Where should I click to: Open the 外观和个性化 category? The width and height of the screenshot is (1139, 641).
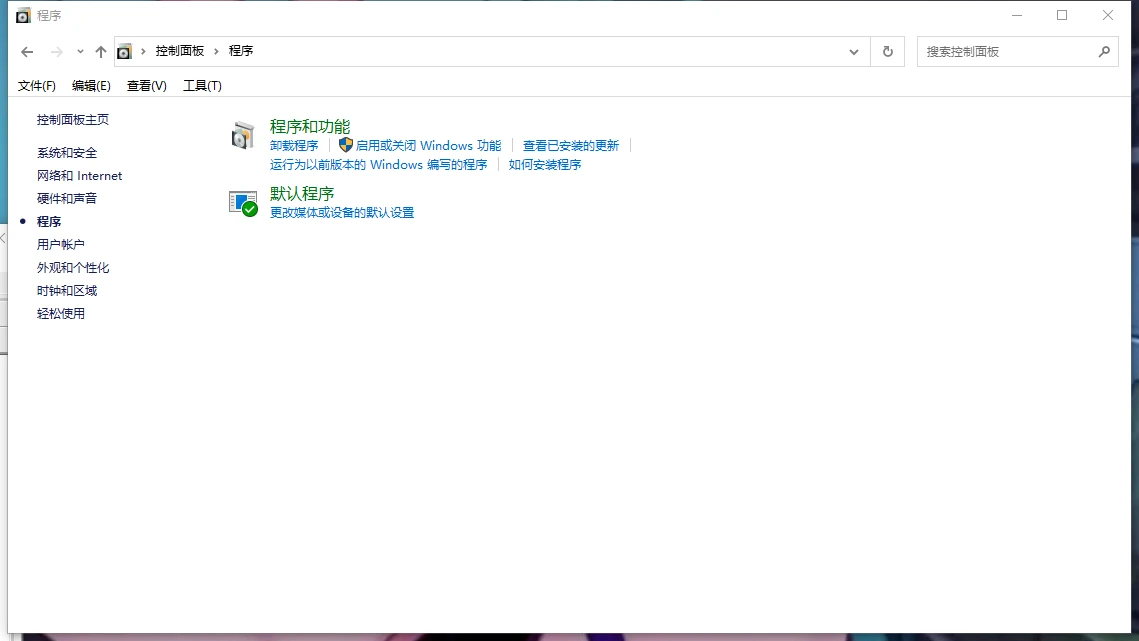point(73,267)
